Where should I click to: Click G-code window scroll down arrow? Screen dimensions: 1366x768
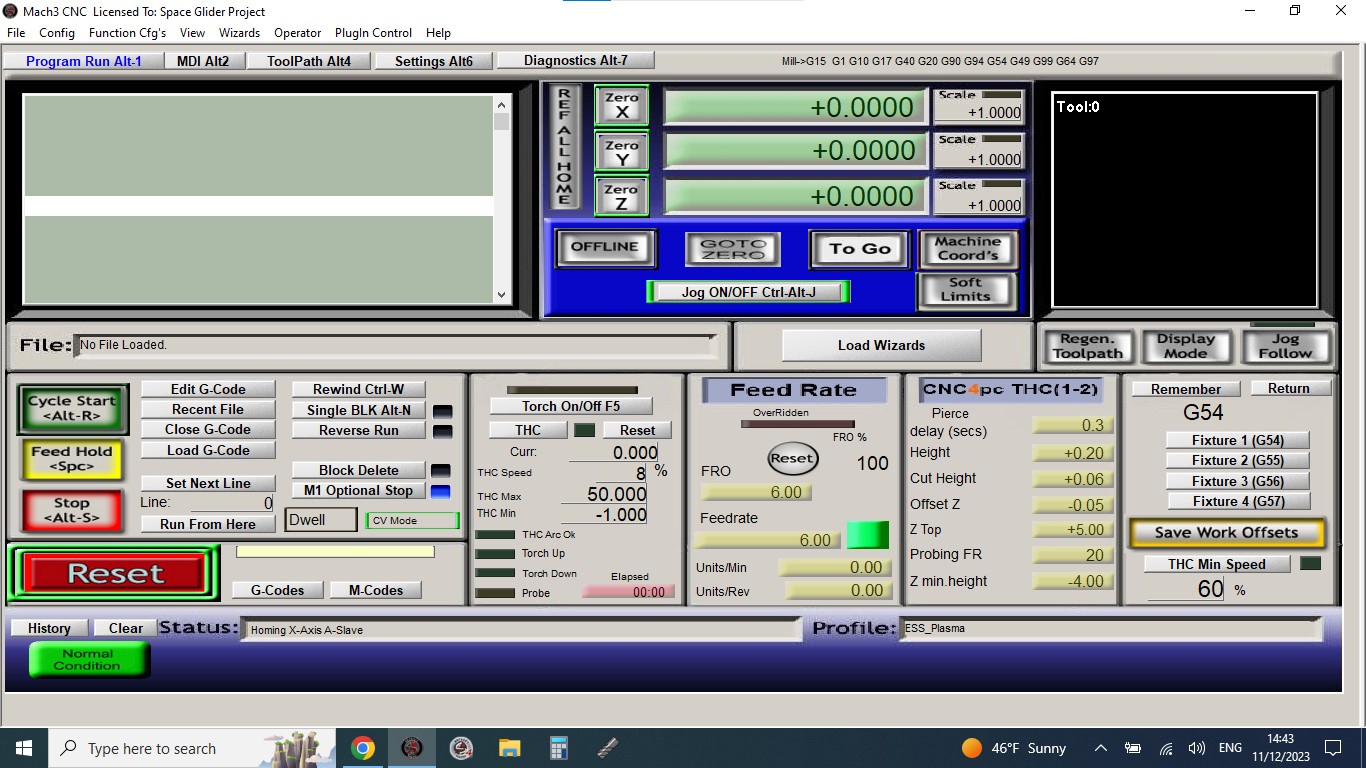click(x=502, y=295)
